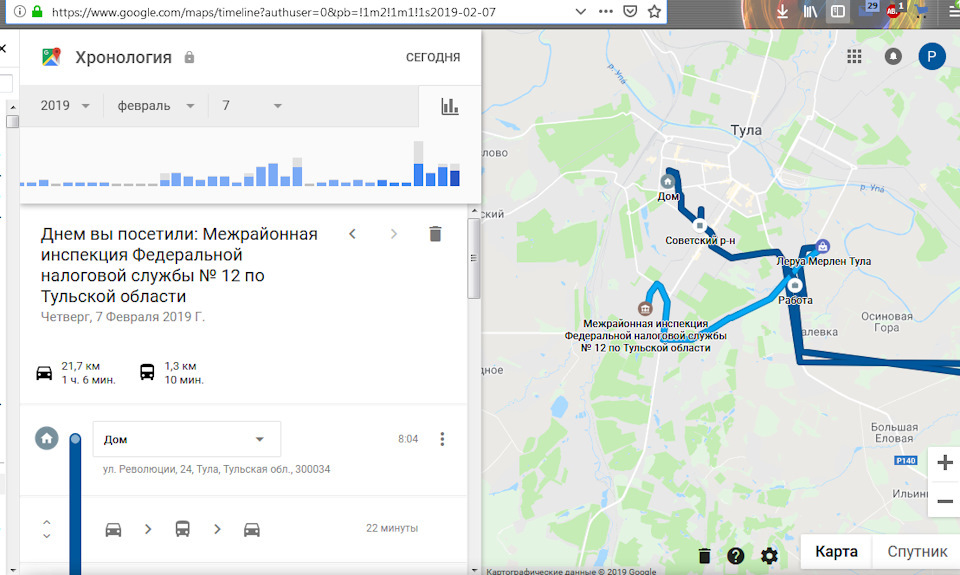Switch map to Спутник view

tap(917, 552)
